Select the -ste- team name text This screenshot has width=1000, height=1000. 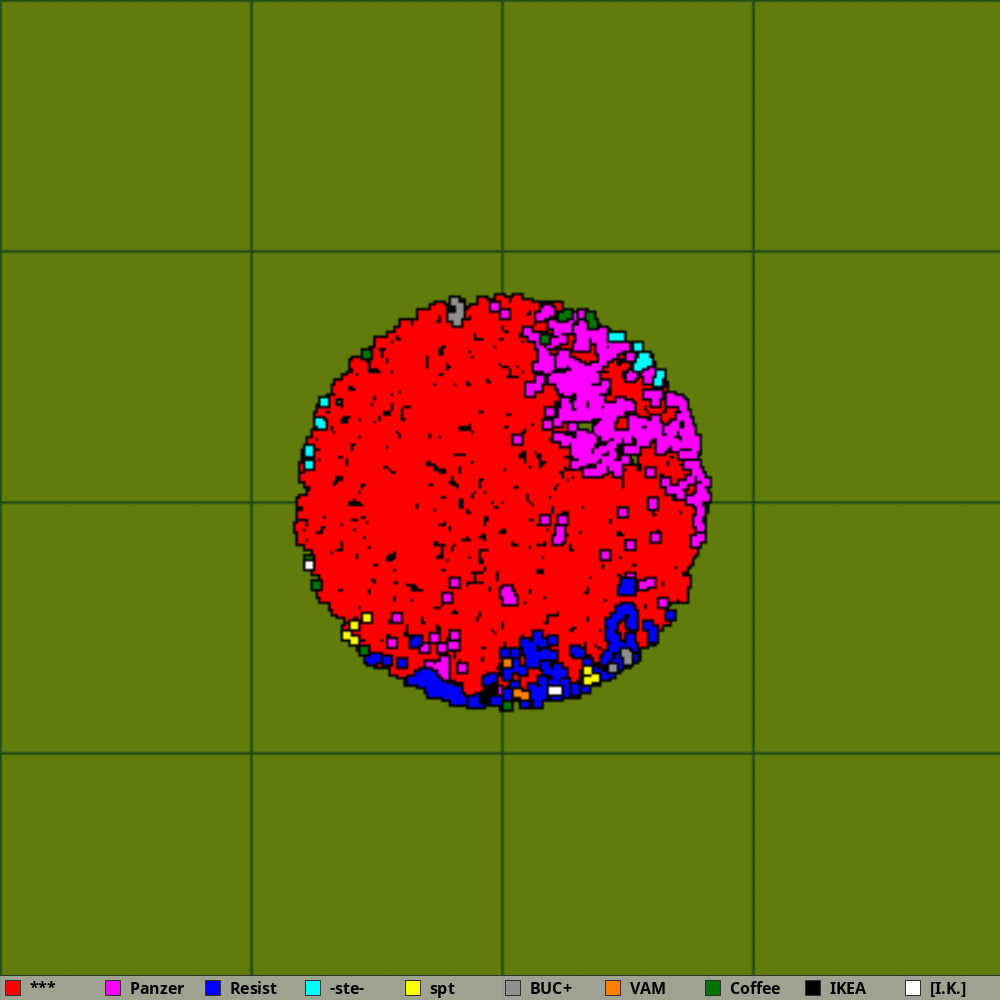pyautogui.click(x=347, y=988)
